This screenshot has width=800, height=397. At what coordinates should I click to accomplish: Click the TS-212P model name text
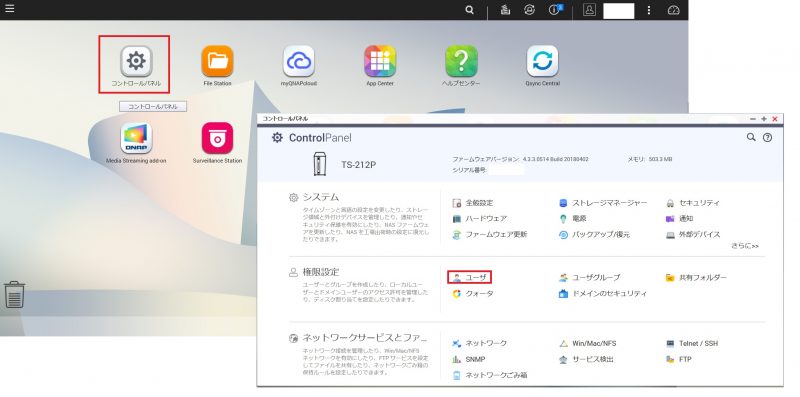click(x=358, y=165)
